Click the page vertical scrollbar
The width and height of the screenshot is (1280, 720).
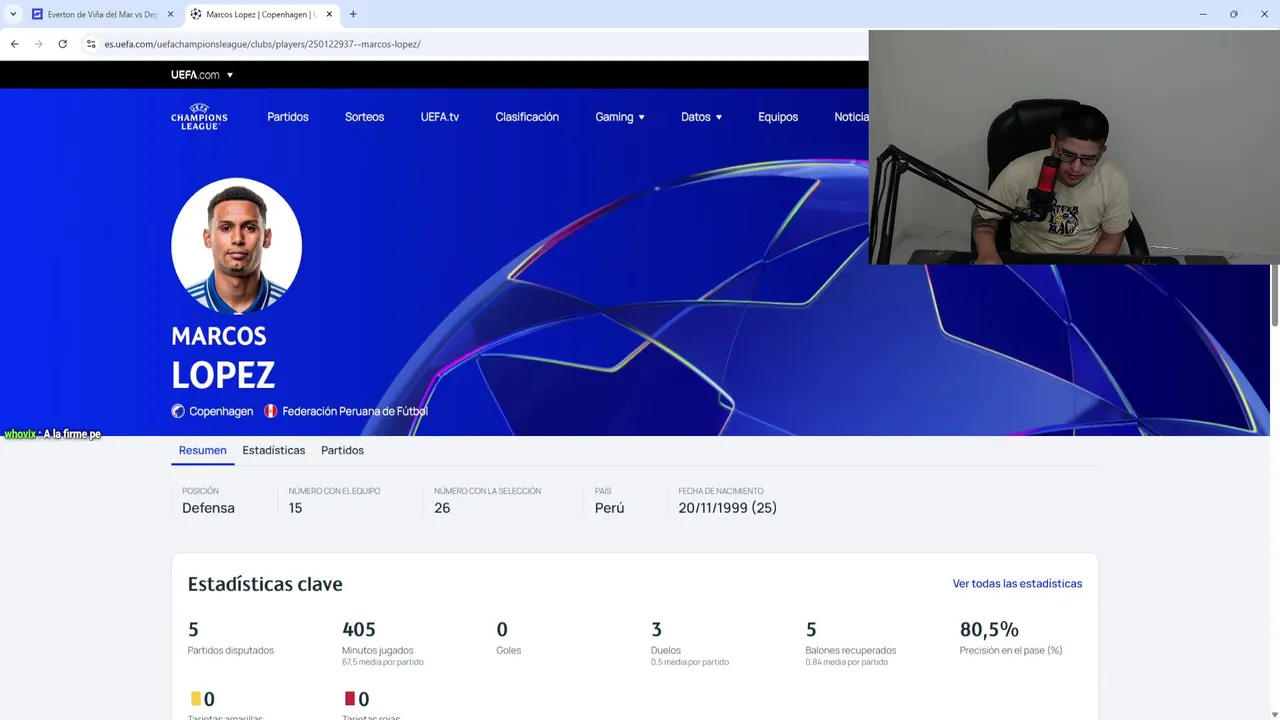[x=1274, y=294]
